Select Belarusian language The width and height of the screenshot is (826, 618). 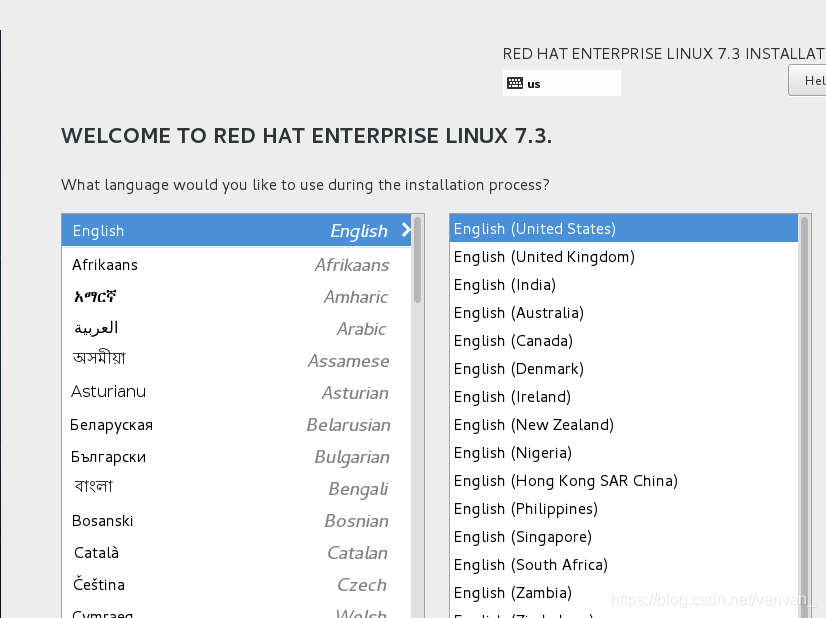click(237, 425)
